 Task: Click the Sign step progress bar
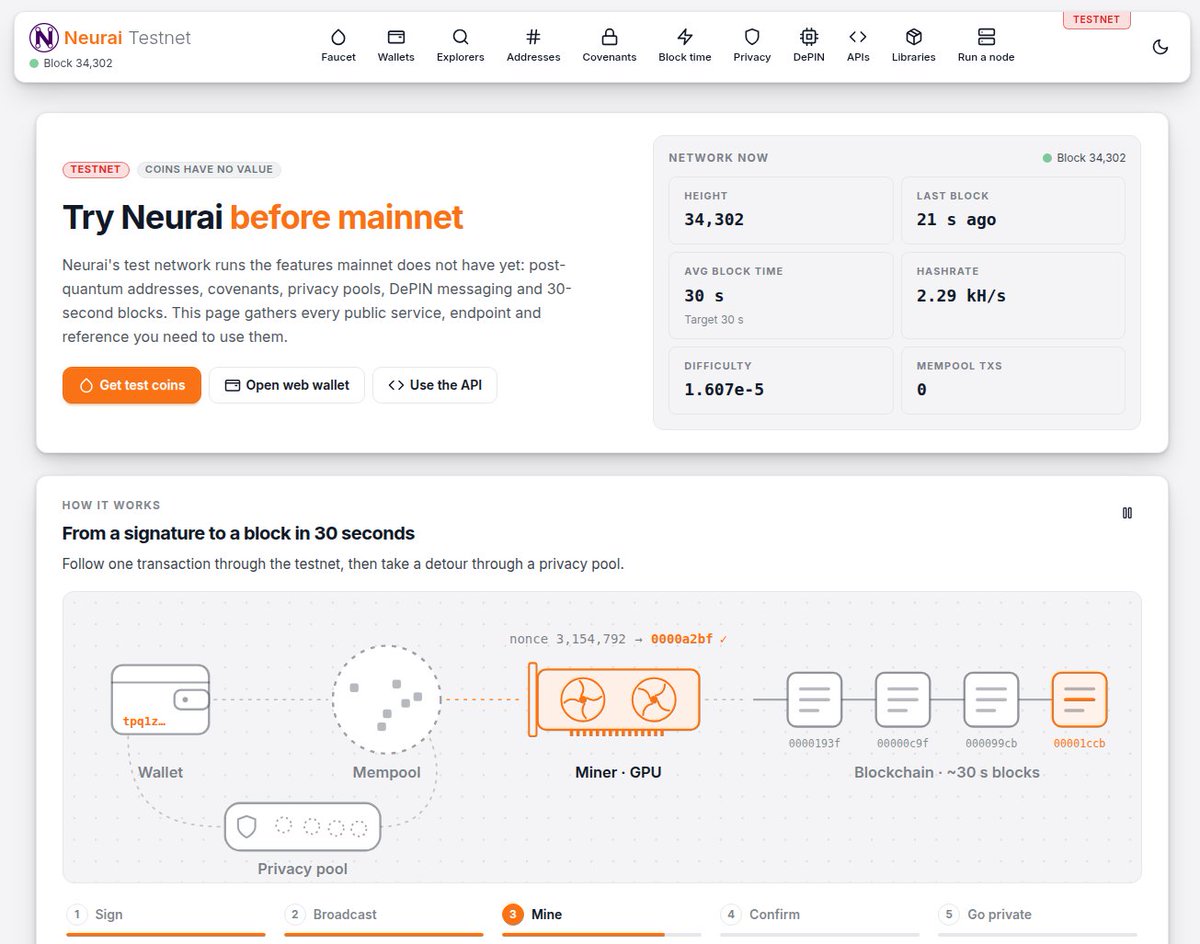[166, 934]
